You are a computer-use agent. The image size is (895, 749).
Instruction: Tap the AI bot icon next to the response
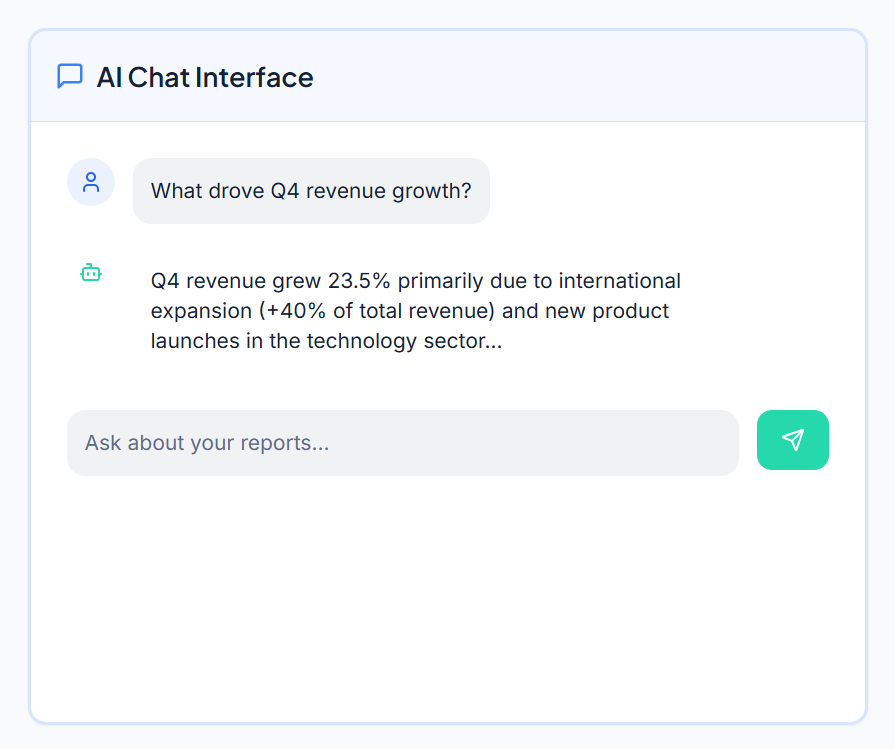(90, 272)
